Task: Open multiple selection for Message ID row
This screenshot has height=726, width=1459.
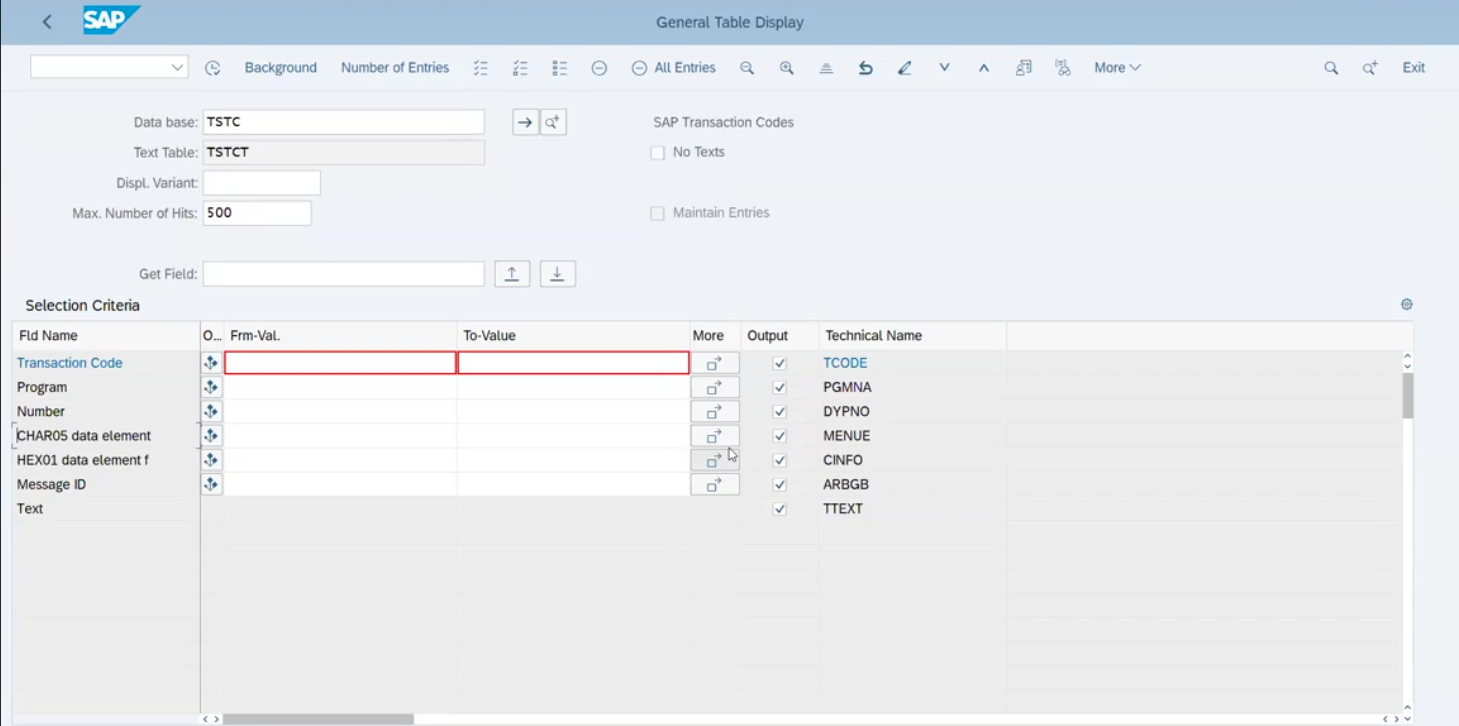Action: tap(715, 484)
